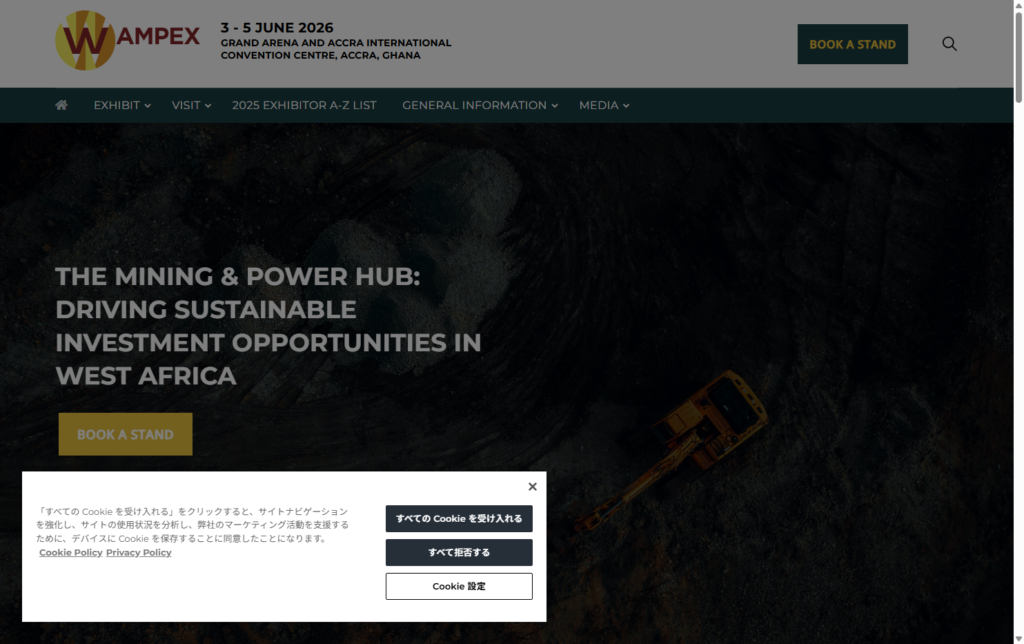The image size is (1024, 644).
Task: Accept all cookies using the top banner button
Action: pos(459,519)
